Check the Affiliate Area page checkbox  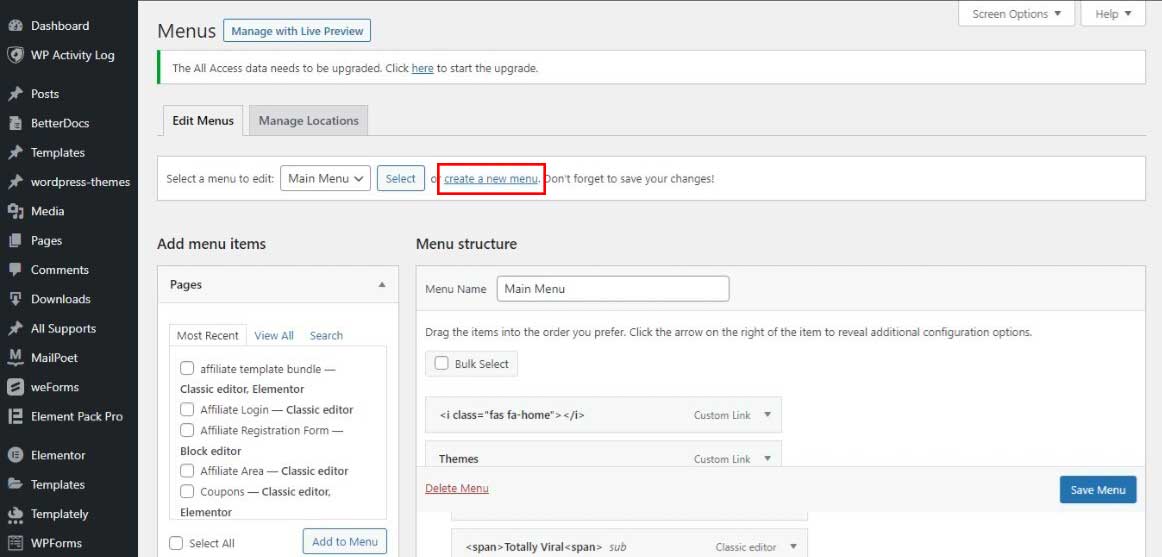187,470
